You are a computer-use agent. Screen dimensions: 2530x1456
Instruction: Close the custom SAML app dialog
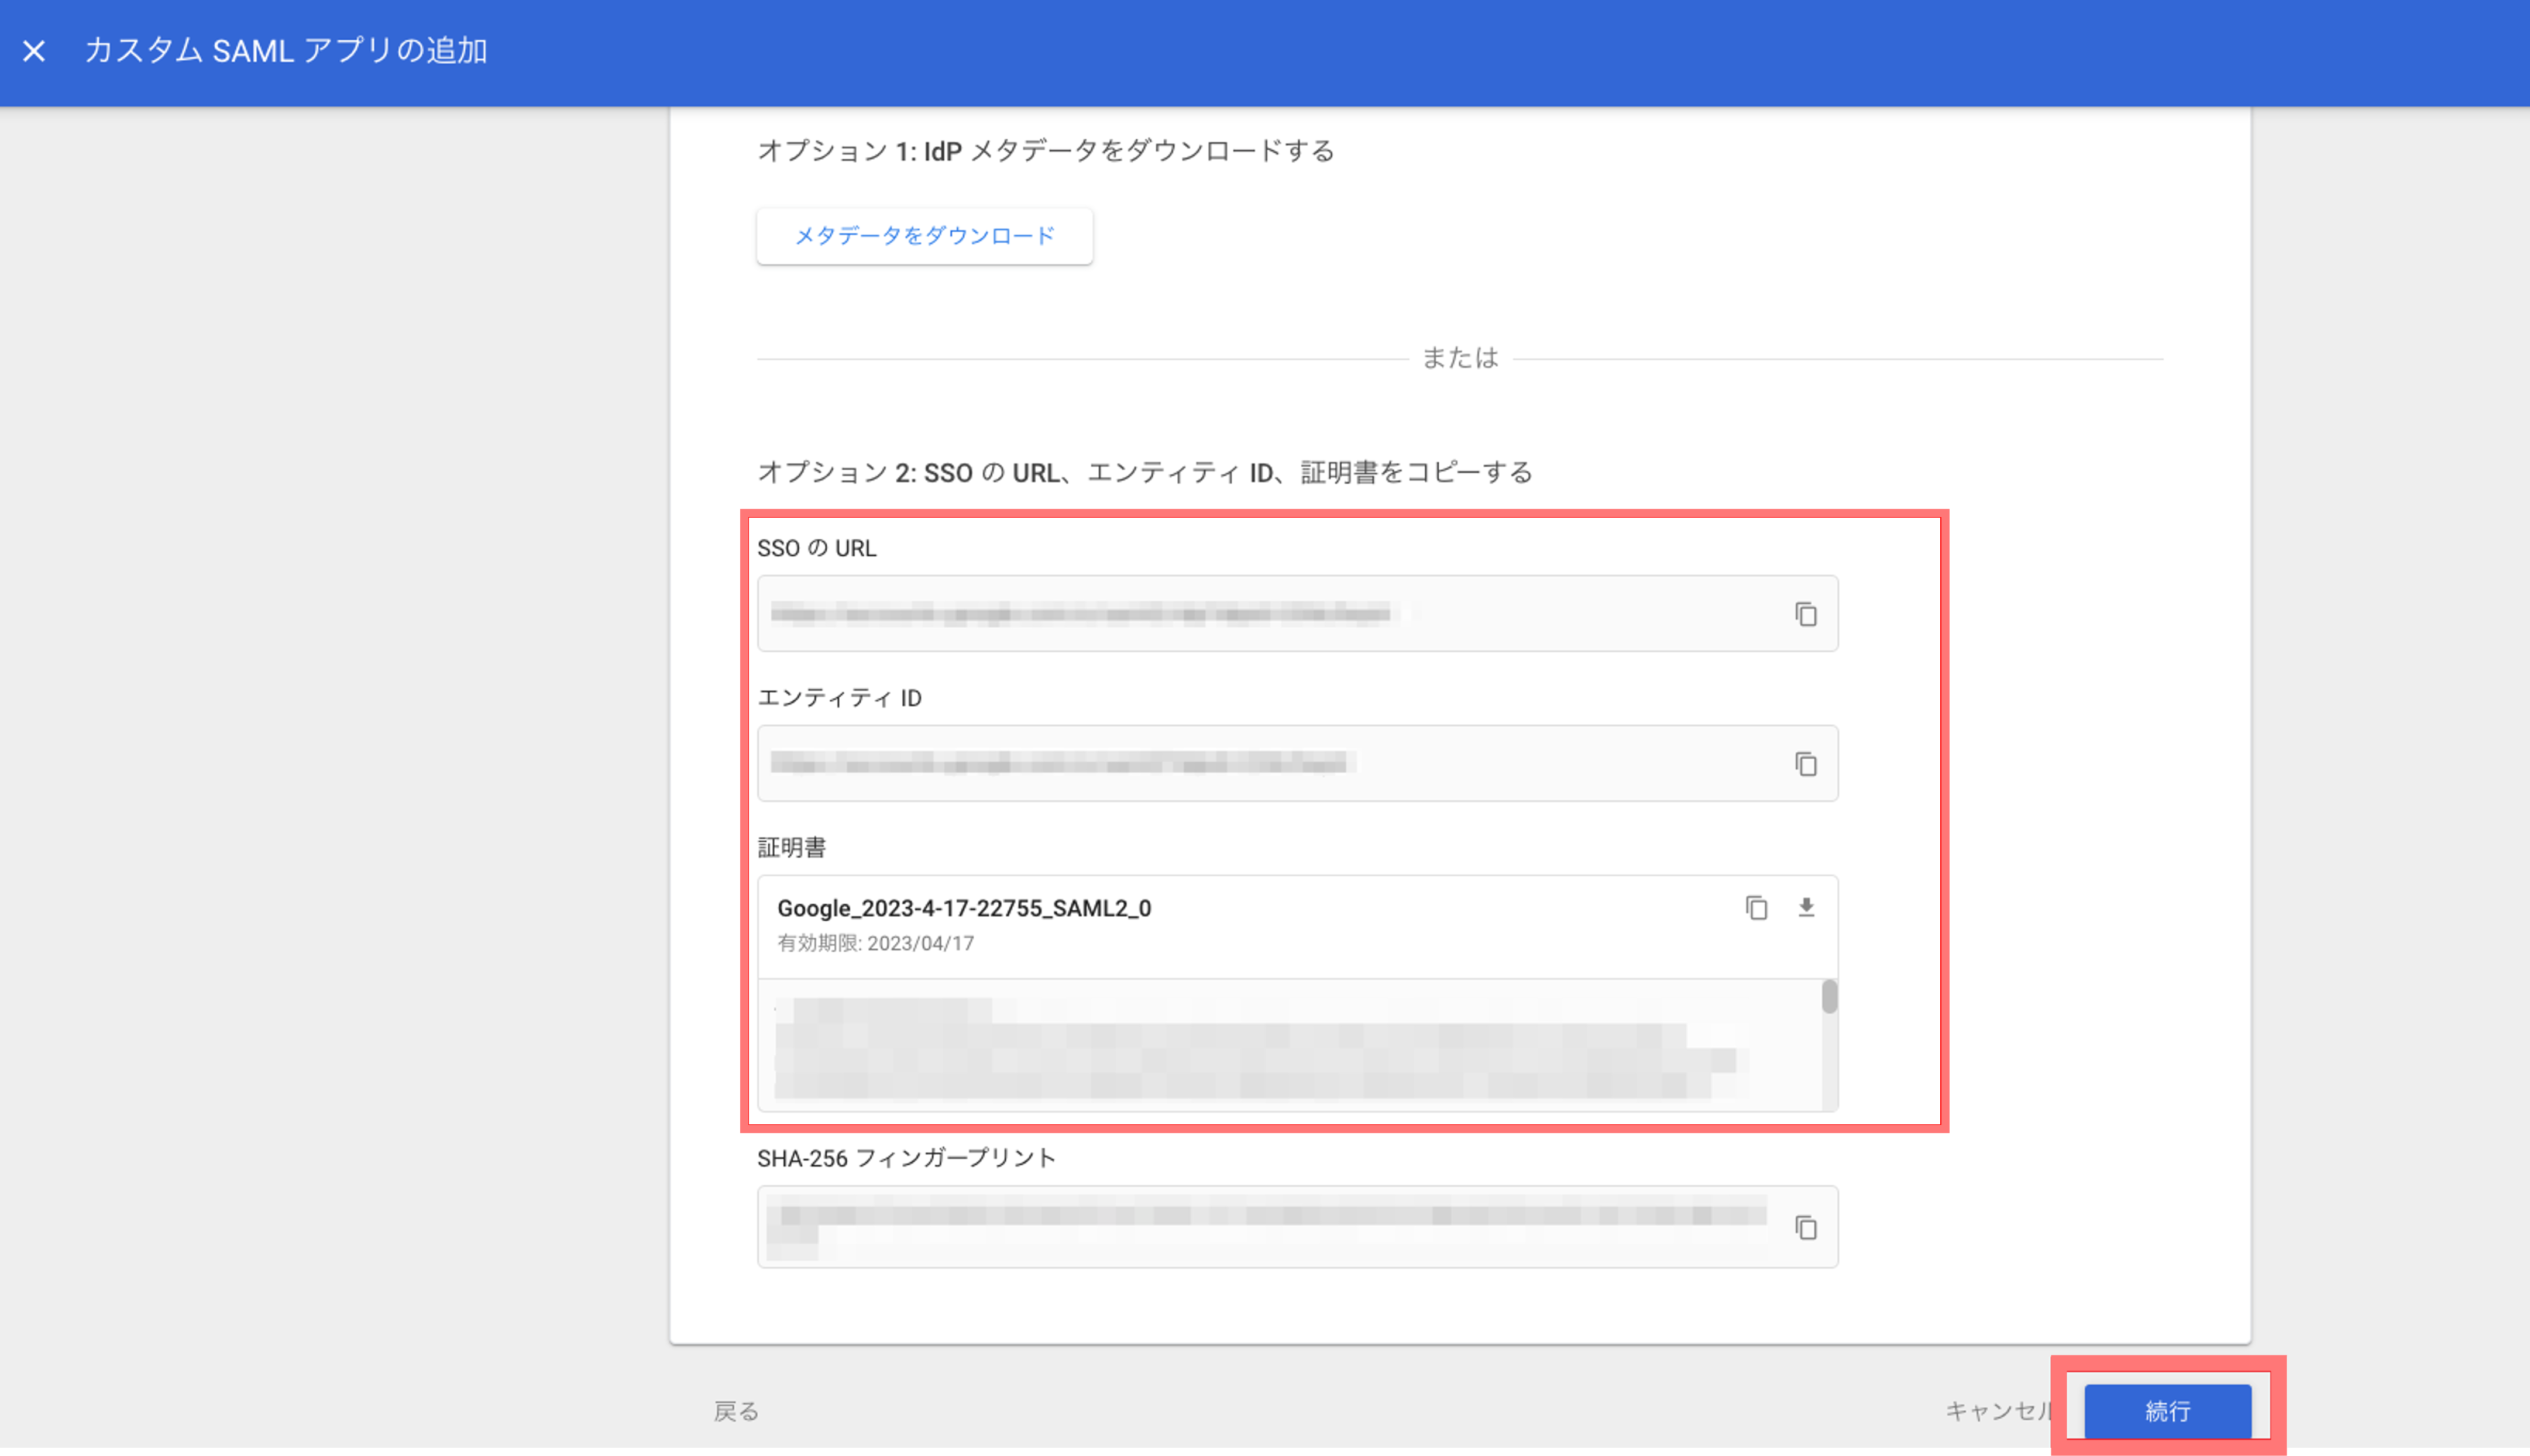click(34, 51)
